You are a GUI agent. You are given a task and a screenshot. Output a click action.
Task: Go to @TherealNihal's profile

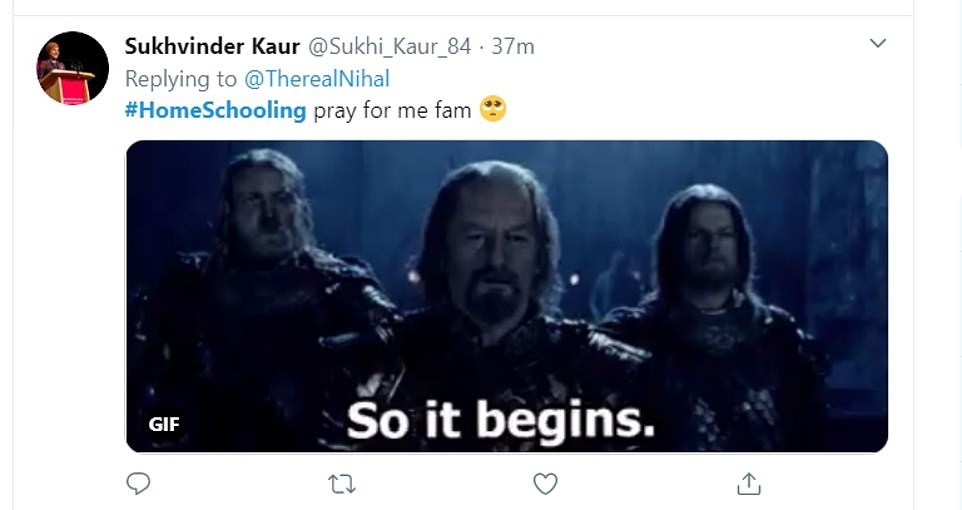click(317, 78)
